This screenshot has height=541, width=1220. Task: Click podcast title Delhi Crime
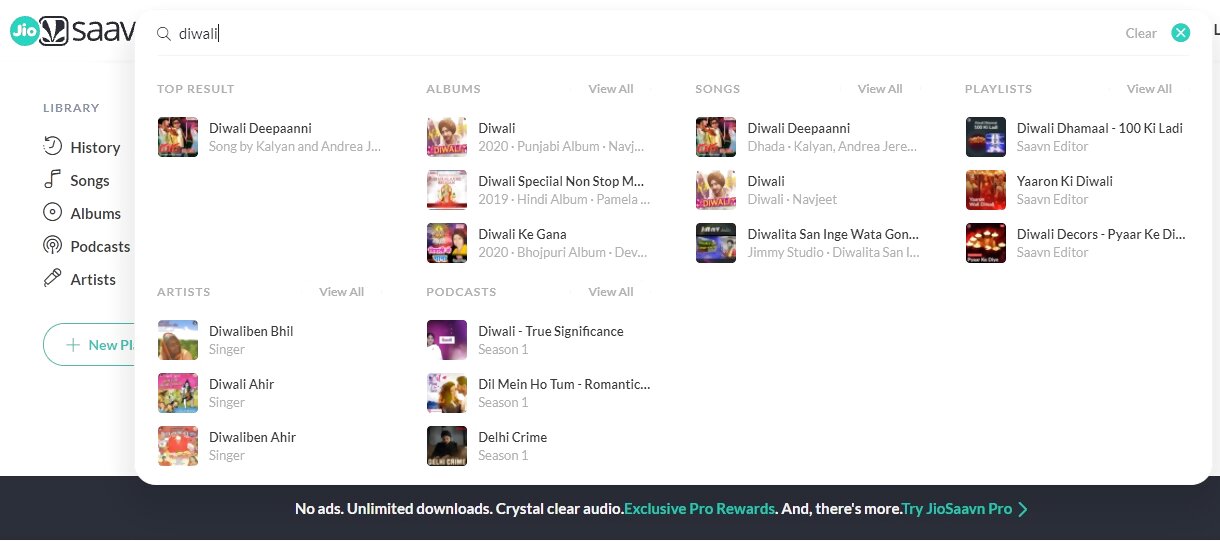coord(512,437)
